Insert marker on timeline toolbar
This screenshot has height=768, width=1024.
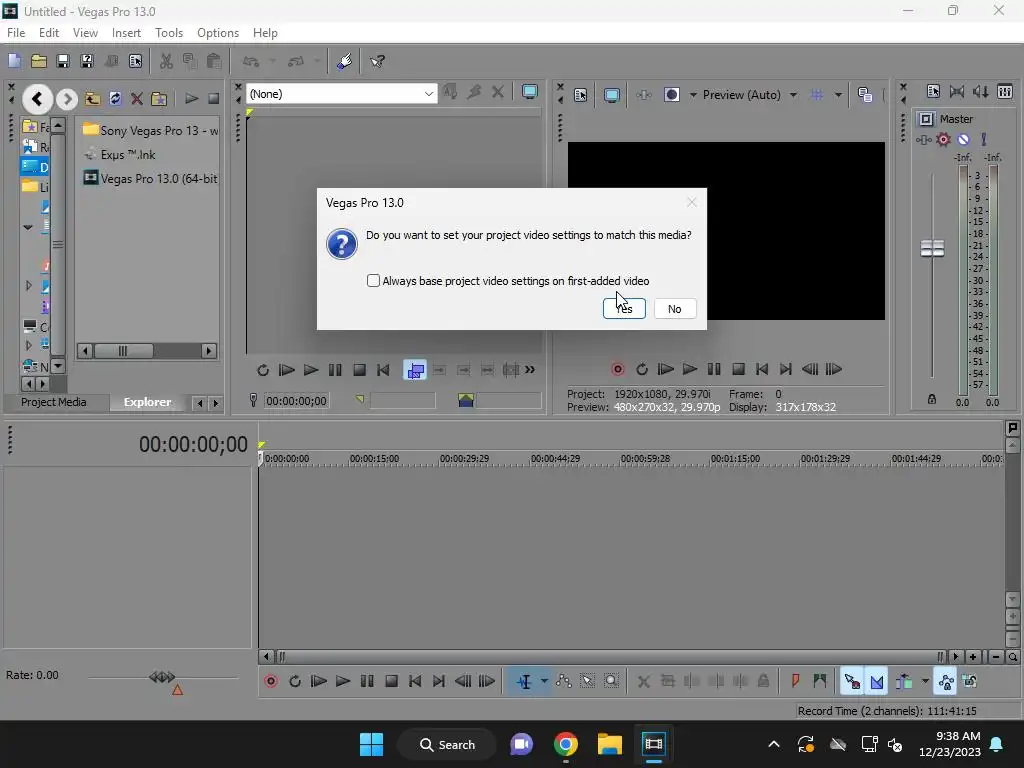coord(795,681)
